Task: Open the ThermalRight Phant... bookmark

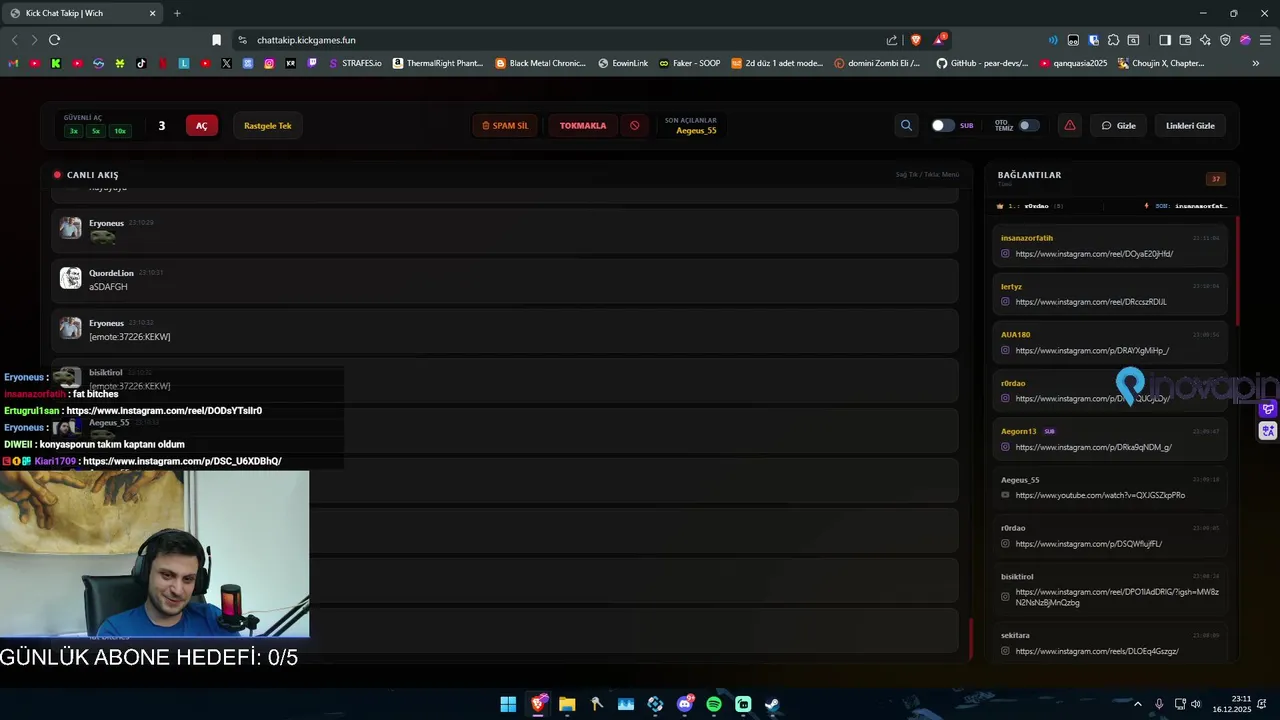Action: coord(438,63)
